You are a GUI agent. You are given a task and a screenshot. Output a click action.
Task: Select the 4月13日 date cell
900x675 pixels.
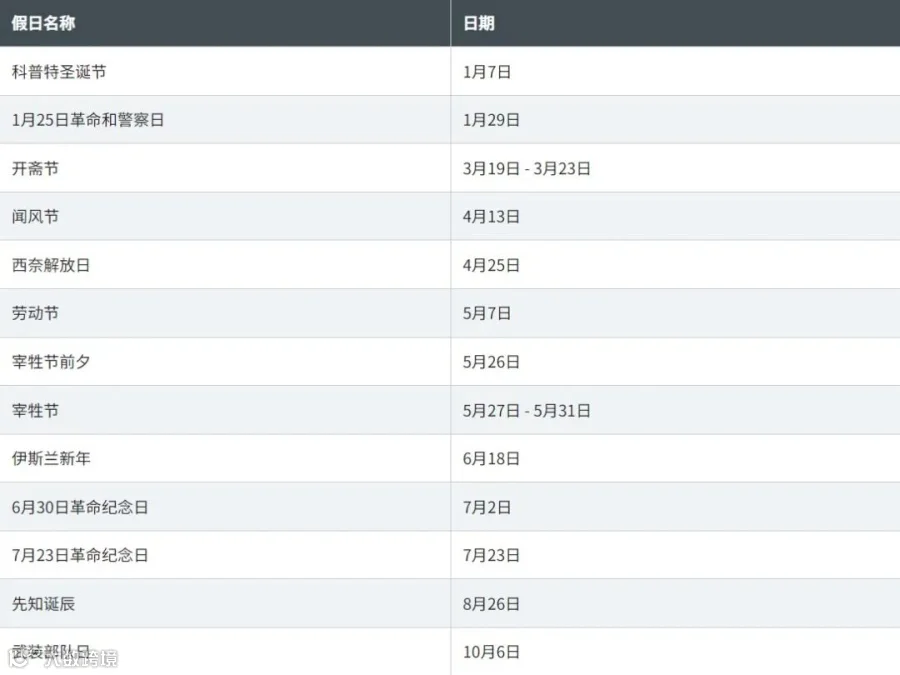pos(491,216)
